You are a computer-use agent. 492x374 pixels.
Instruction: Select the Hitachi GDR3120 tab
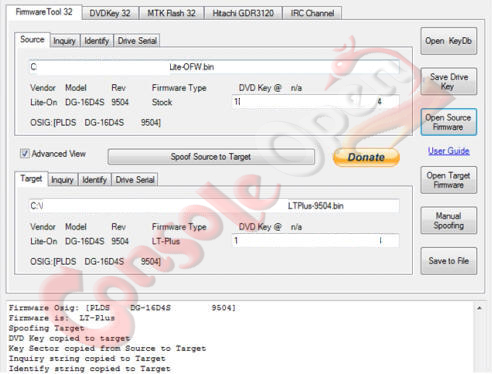(x=243, y=13)
